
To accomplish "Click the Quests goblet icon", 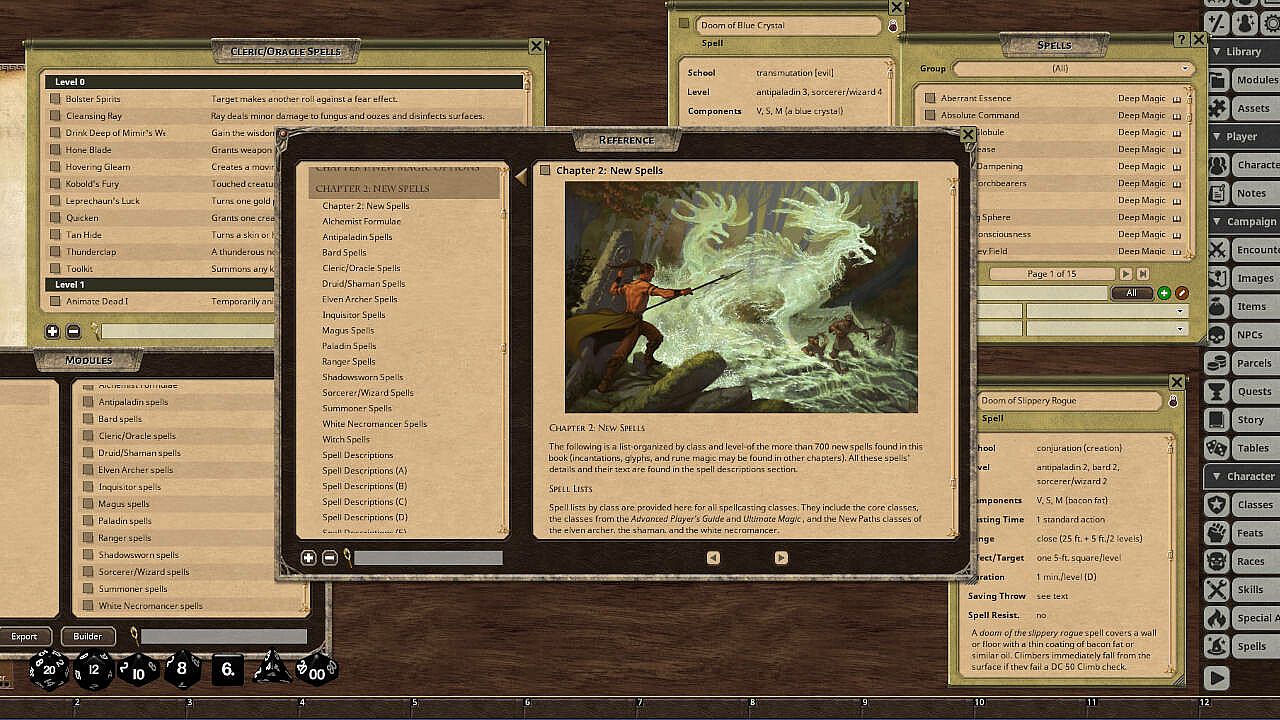I will 1217,391.
